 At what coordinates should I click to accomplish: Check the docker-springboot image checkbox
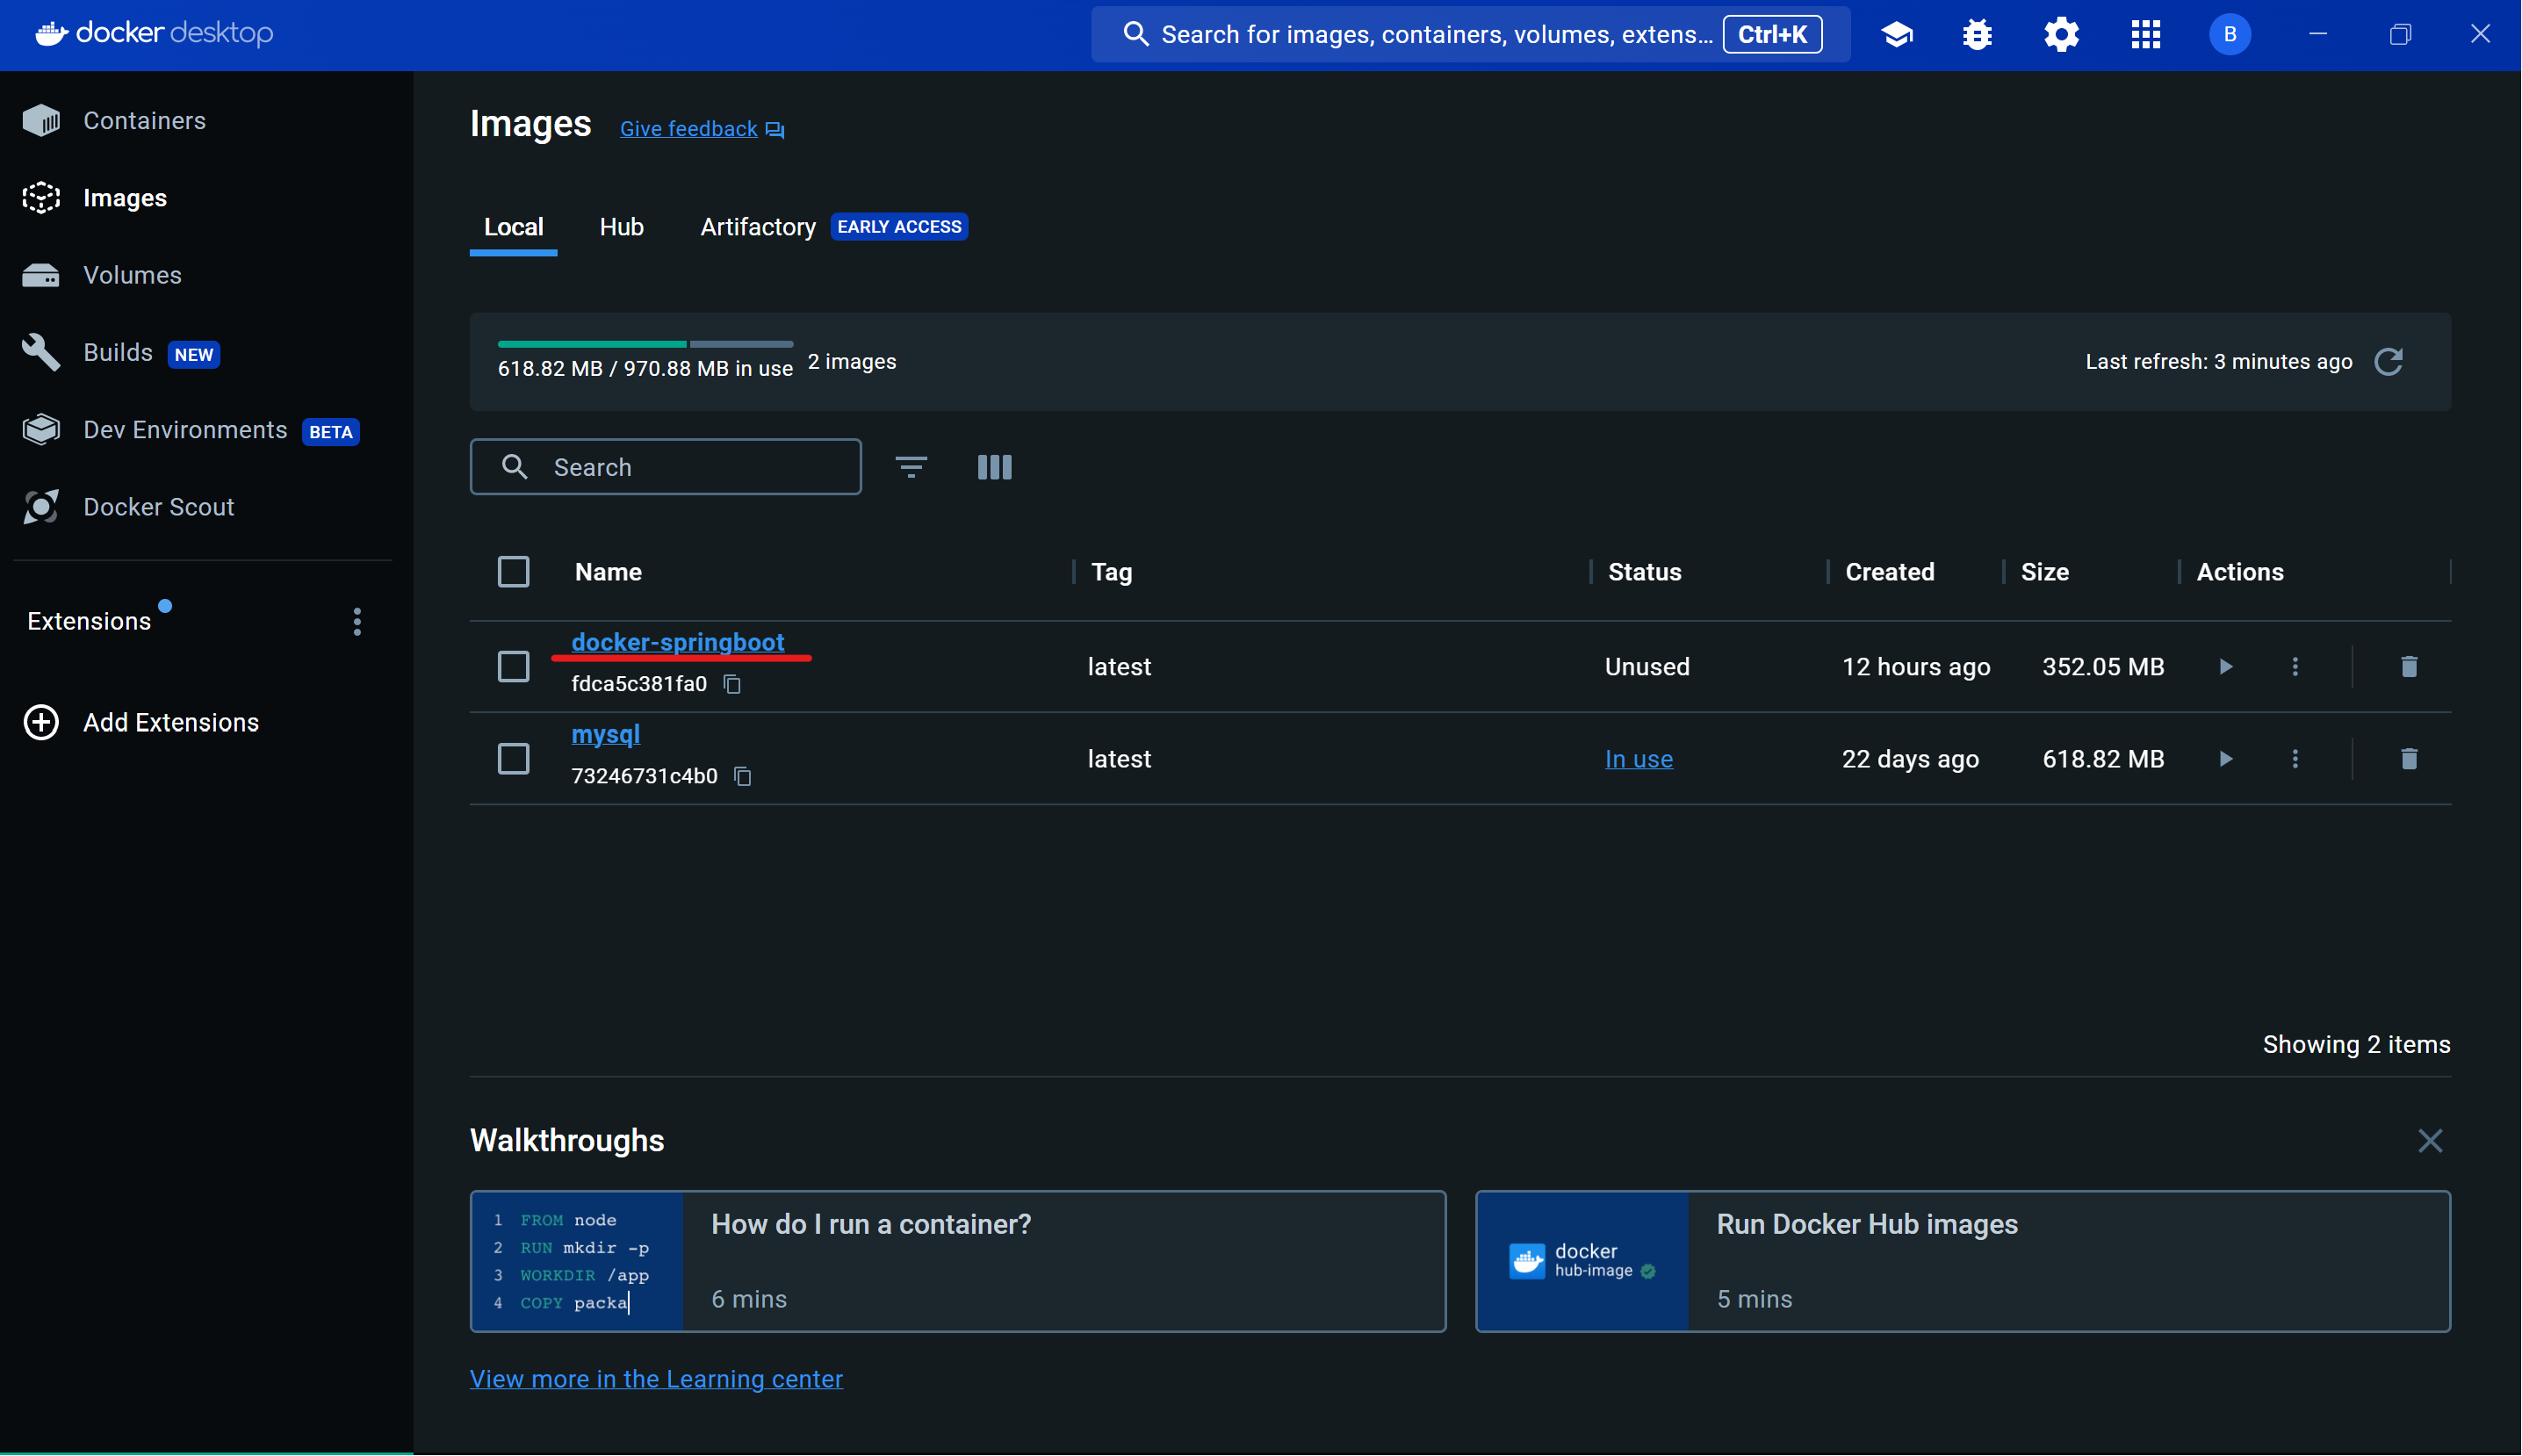click(514, 667)
